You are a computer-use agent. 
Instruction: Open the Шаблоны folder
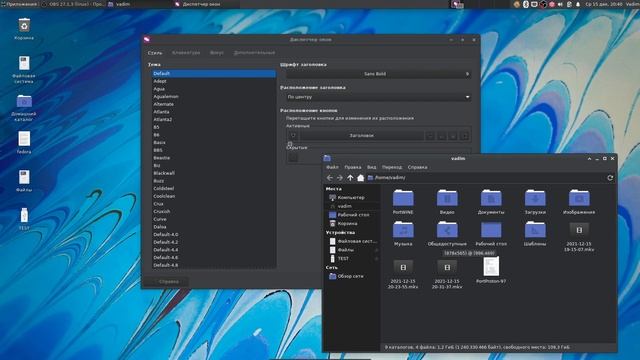[x=535, y=233]
